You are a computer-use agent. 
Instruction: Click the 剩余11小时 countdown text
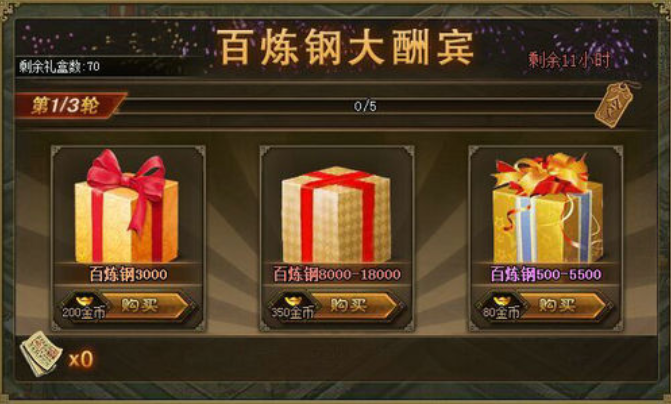coord(569,60)
